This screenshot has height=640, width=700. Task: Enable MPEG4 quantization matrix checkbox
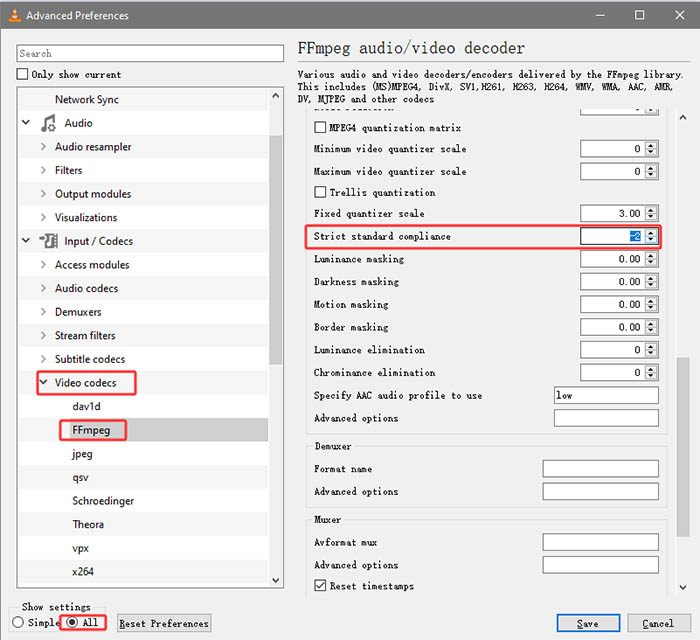[321, 128]
